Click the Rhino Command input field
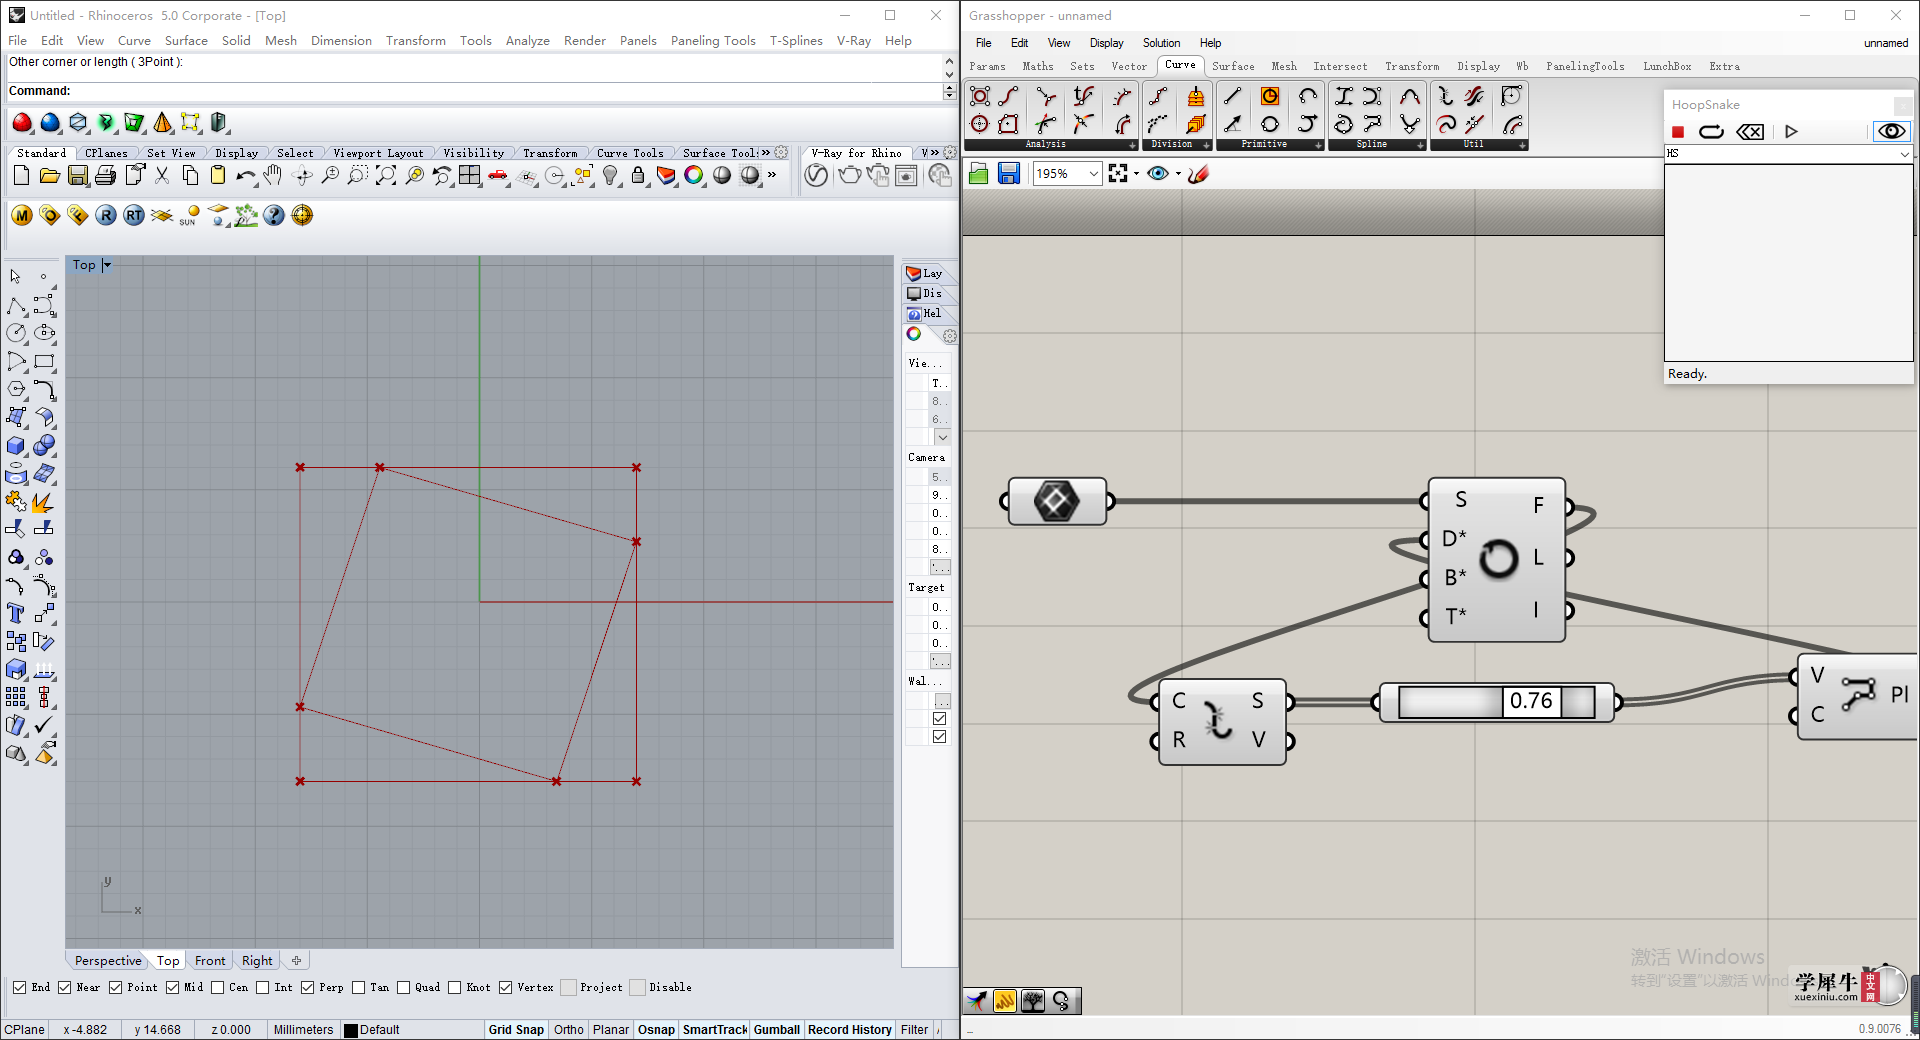1920x1040 pixels. click(x=474, y=91)
